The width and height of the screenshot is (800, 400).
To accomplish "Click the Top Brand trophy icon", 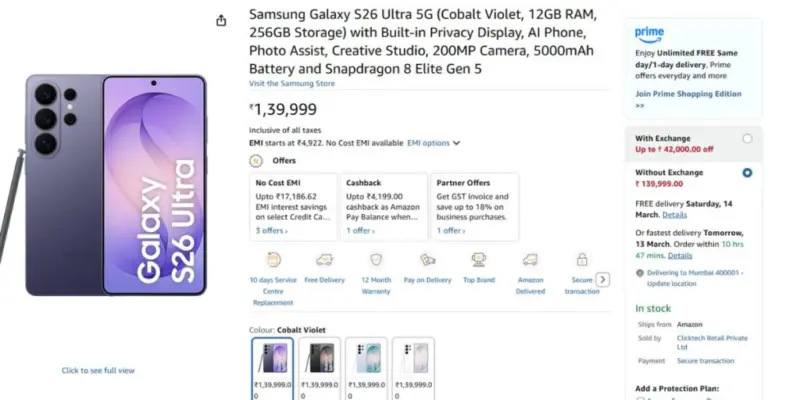I will point(478,259).
